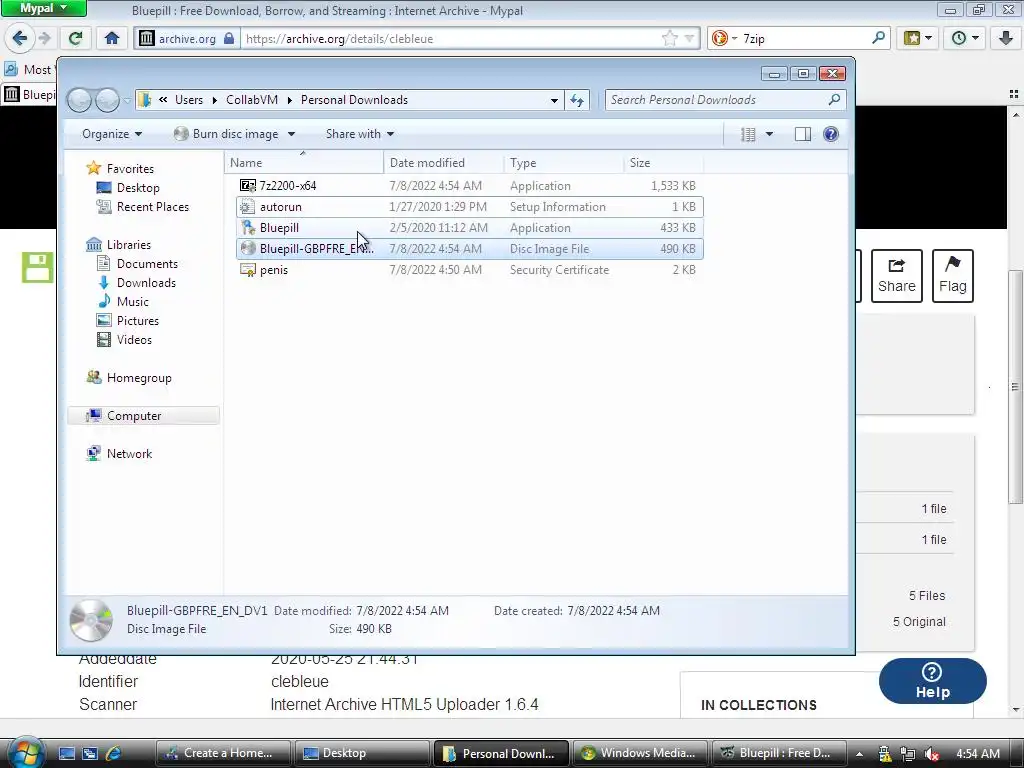This screenshot has height=768, width=1024.
Task: Sort files by Name column
Action: tap(304, 163)
